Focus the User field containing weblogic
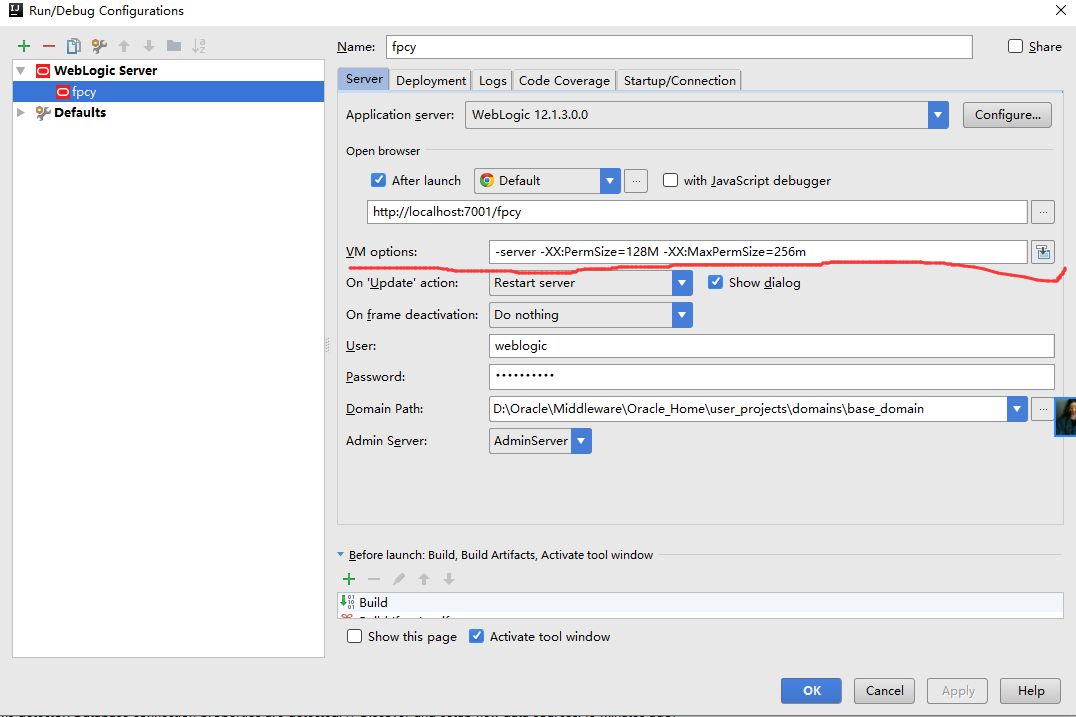The width and height of the screenshot is (1076, 717). pos(771,346)
